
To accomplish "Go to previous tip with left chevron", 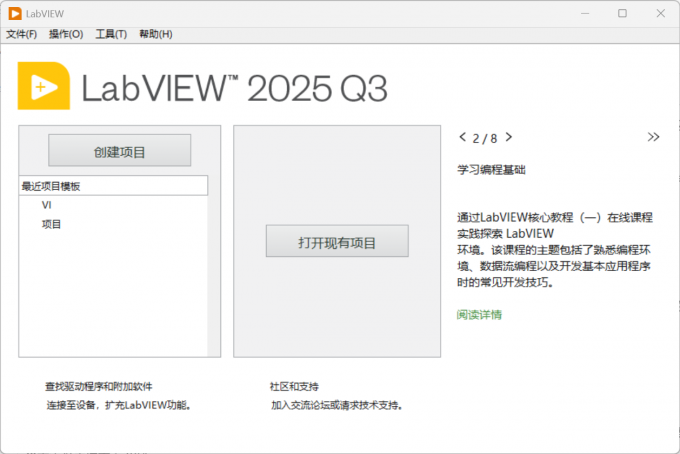I will tap(462, 137).
